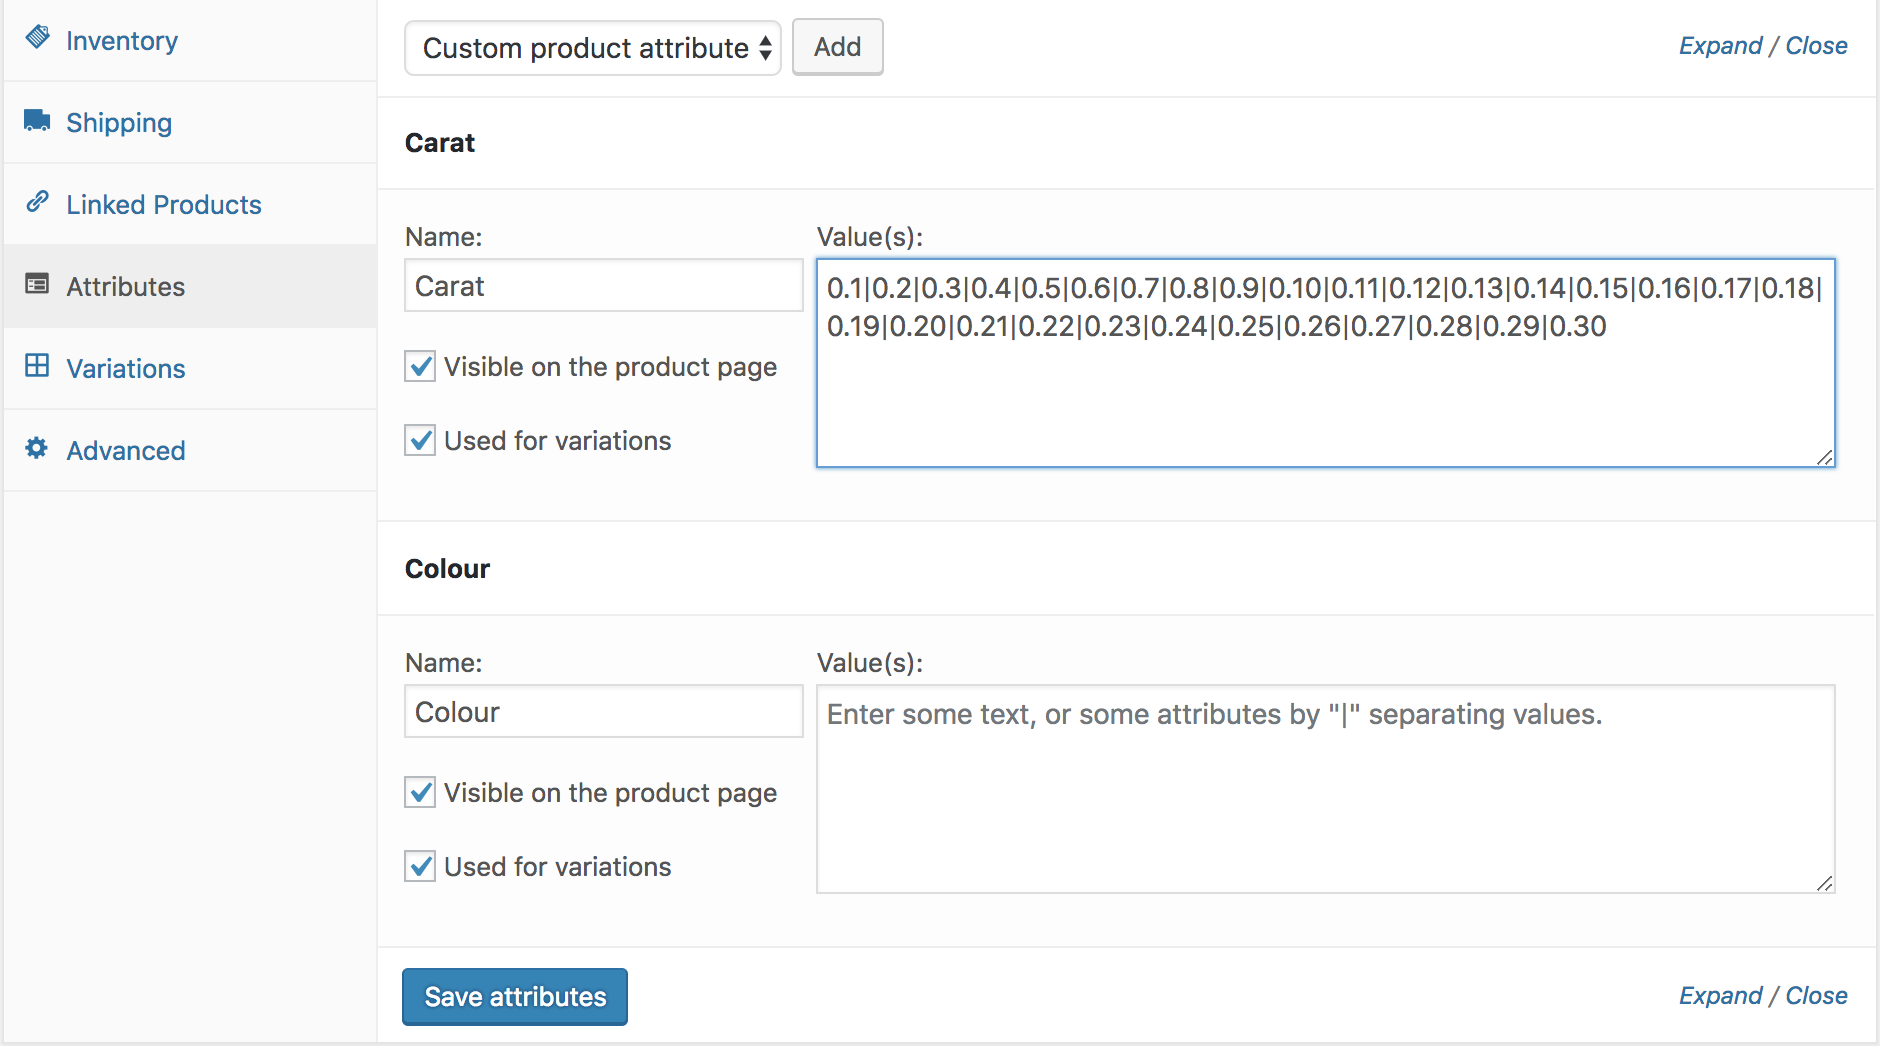Click the Save attributes button

pos(515,997)
